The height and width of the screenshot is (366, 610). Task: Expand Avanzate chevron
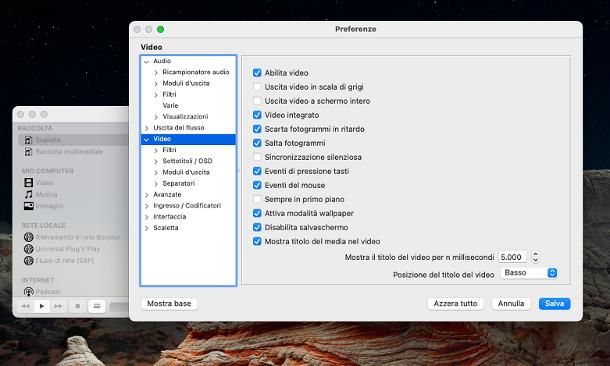(x=146, y=195)
